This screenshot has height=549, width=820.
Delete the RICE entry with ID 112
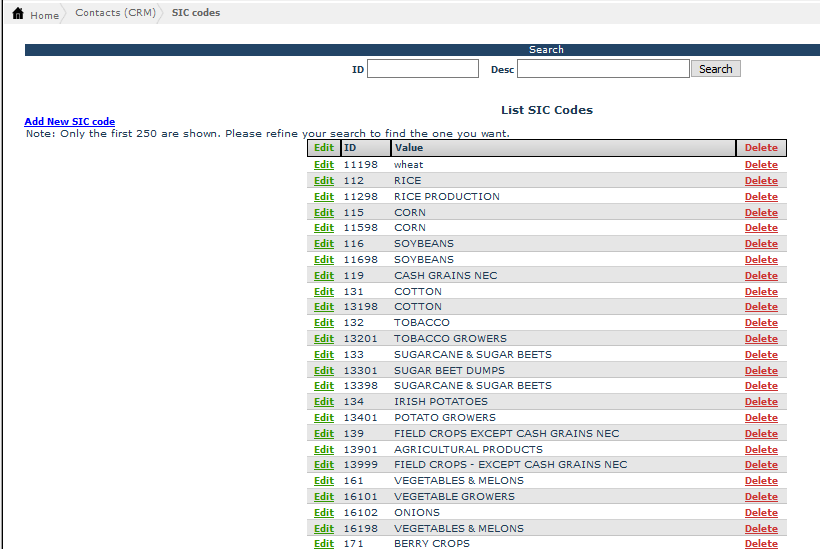[760, 181]
